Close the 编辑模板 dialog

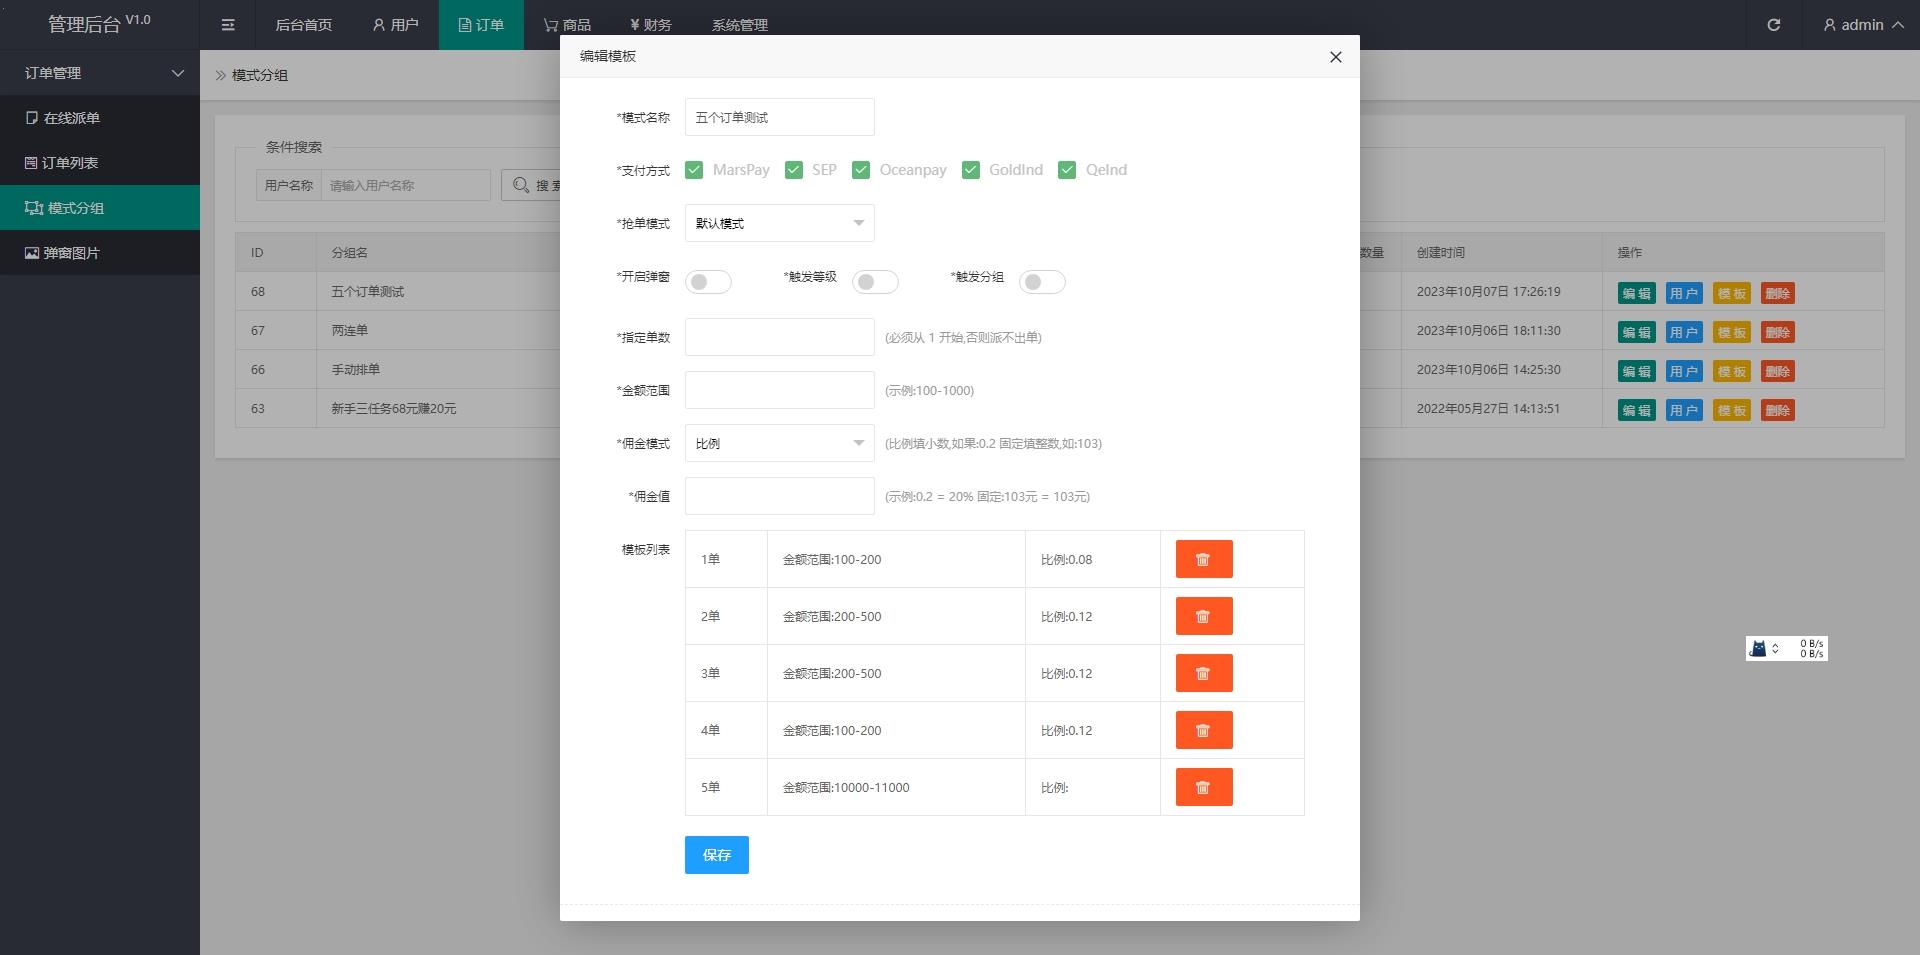(x=1335, y=57)
